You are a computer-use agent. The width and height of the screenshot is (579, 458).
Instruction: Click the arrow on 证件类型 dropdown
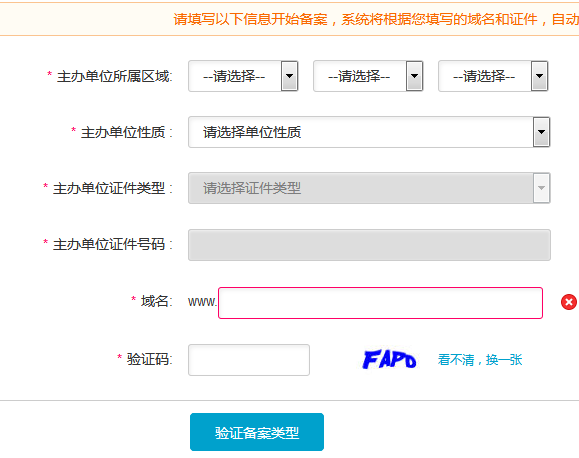coord(541,188)
